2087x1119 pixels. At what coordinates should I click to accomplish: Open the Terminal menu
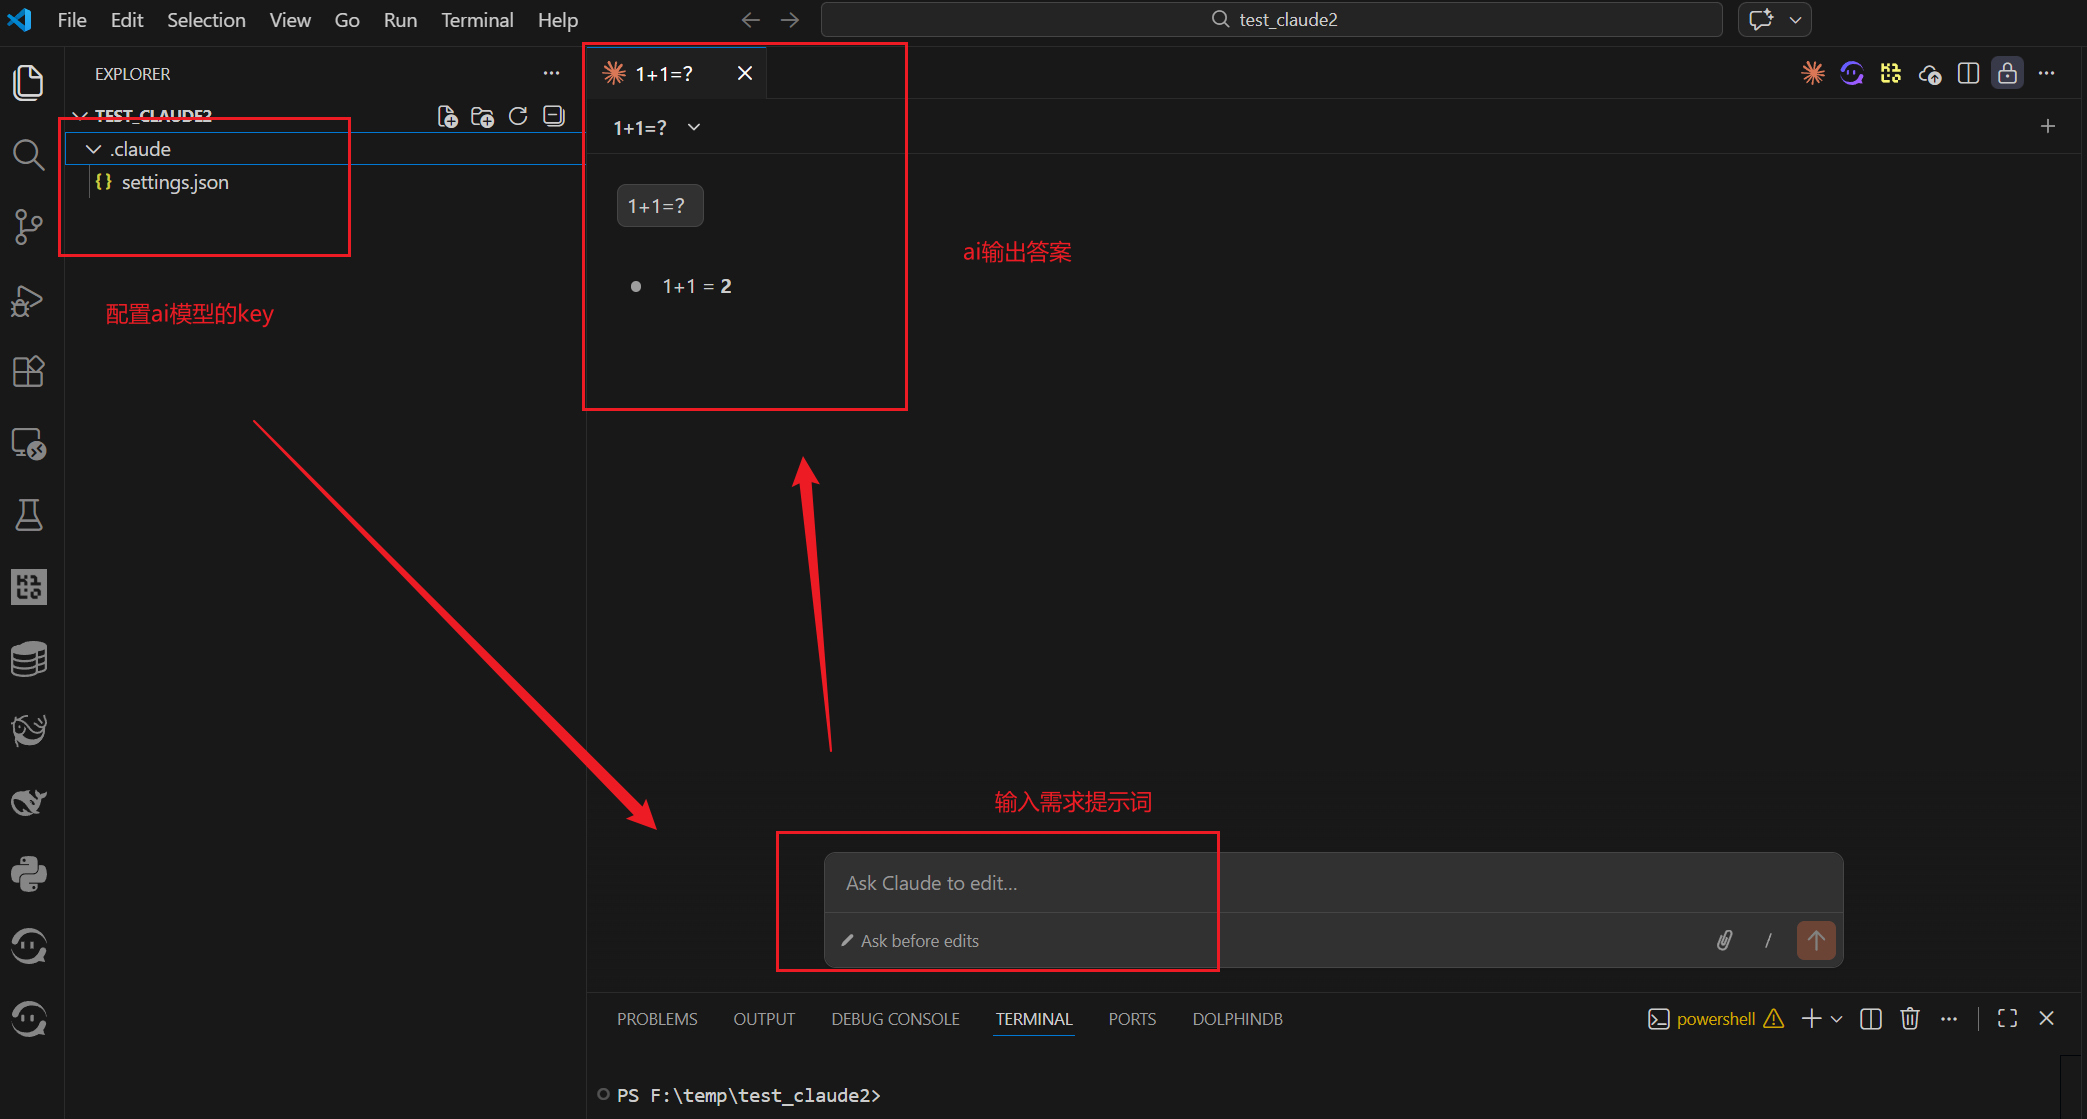click(x=477, y=20)
